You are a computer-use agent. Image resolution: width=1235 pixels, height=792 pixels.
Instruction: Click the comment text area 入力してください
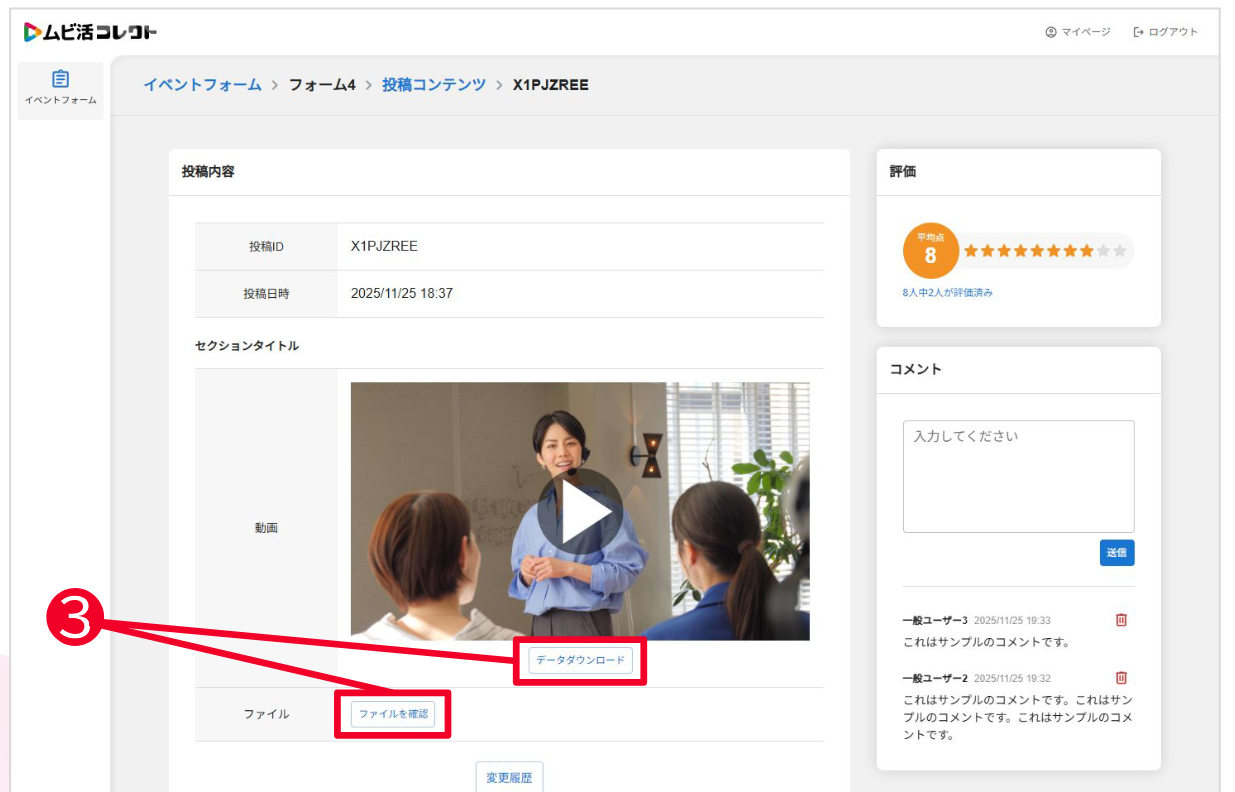point(1018,476)
